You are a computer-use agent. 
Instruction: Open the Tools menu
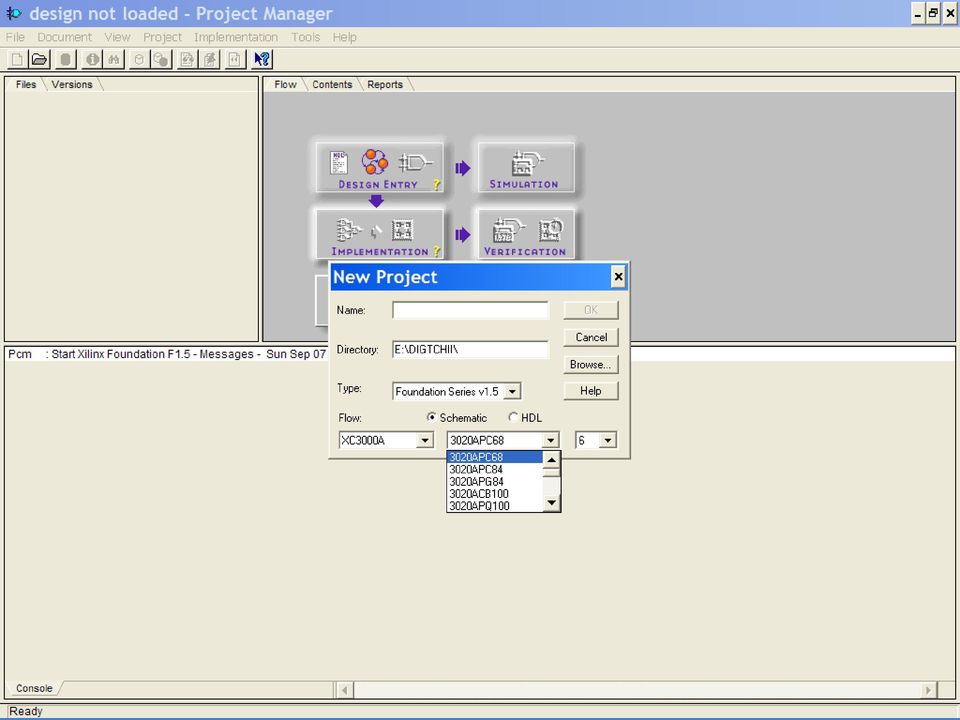(x=306, y=37)
